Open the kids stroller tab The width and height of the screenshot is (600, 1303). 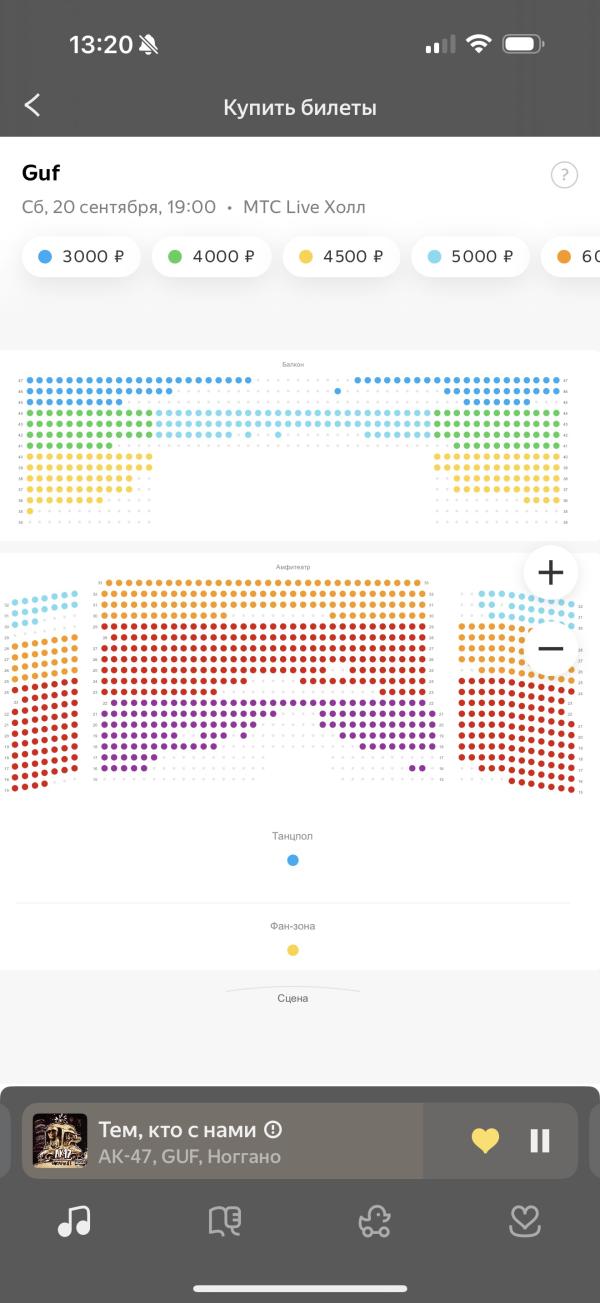pos(374,1221)
